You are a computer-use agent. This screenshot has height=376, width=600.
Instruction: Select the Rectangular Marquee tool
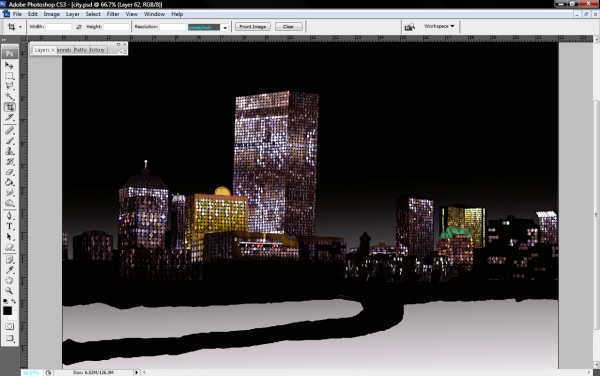[9, 76]
